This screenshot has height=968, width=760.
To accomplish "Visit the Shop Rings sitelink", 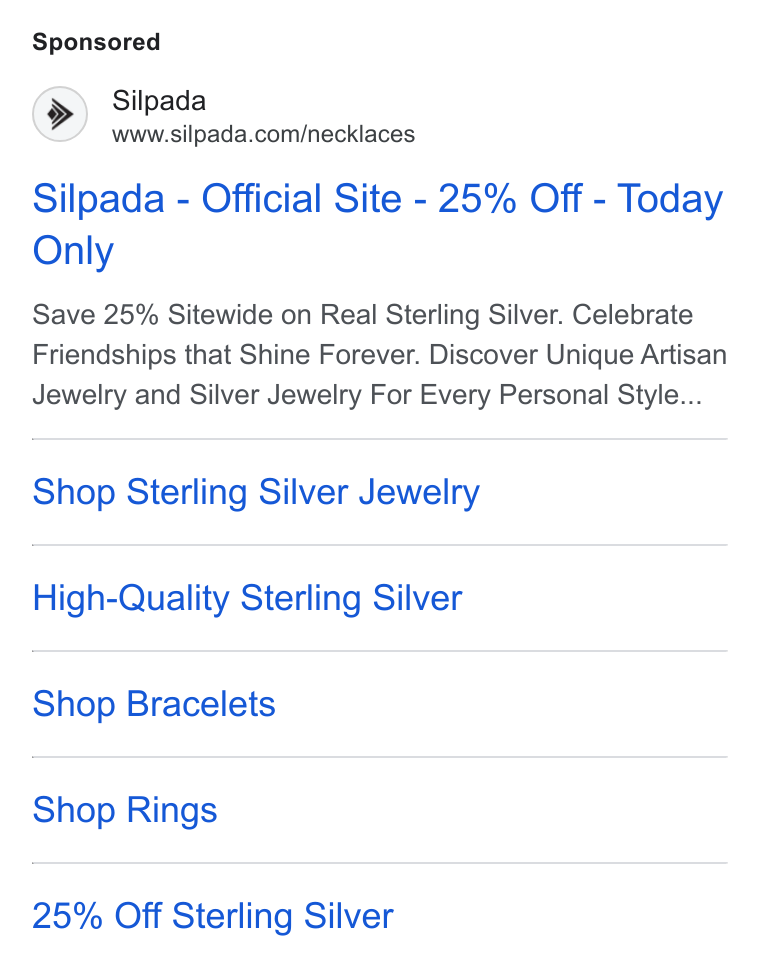I will pyautogui.click(x=125, y=811).
